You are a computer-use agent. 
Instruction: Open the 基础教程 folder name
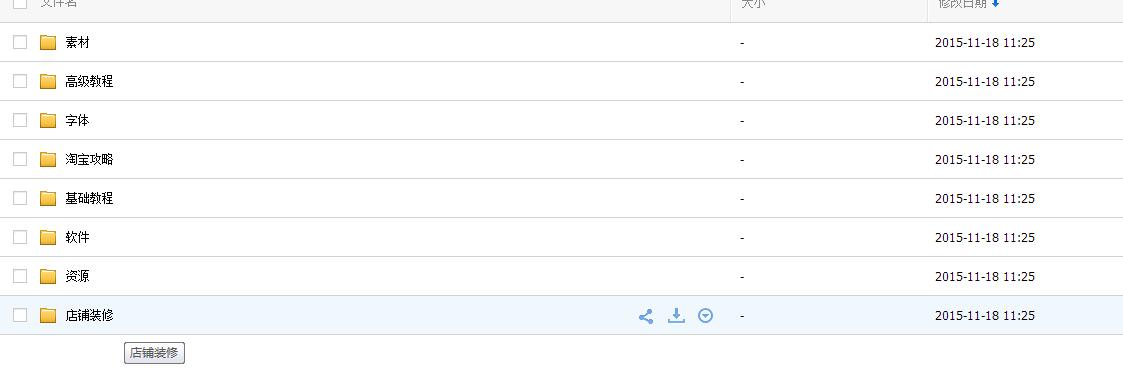point(89,198)
